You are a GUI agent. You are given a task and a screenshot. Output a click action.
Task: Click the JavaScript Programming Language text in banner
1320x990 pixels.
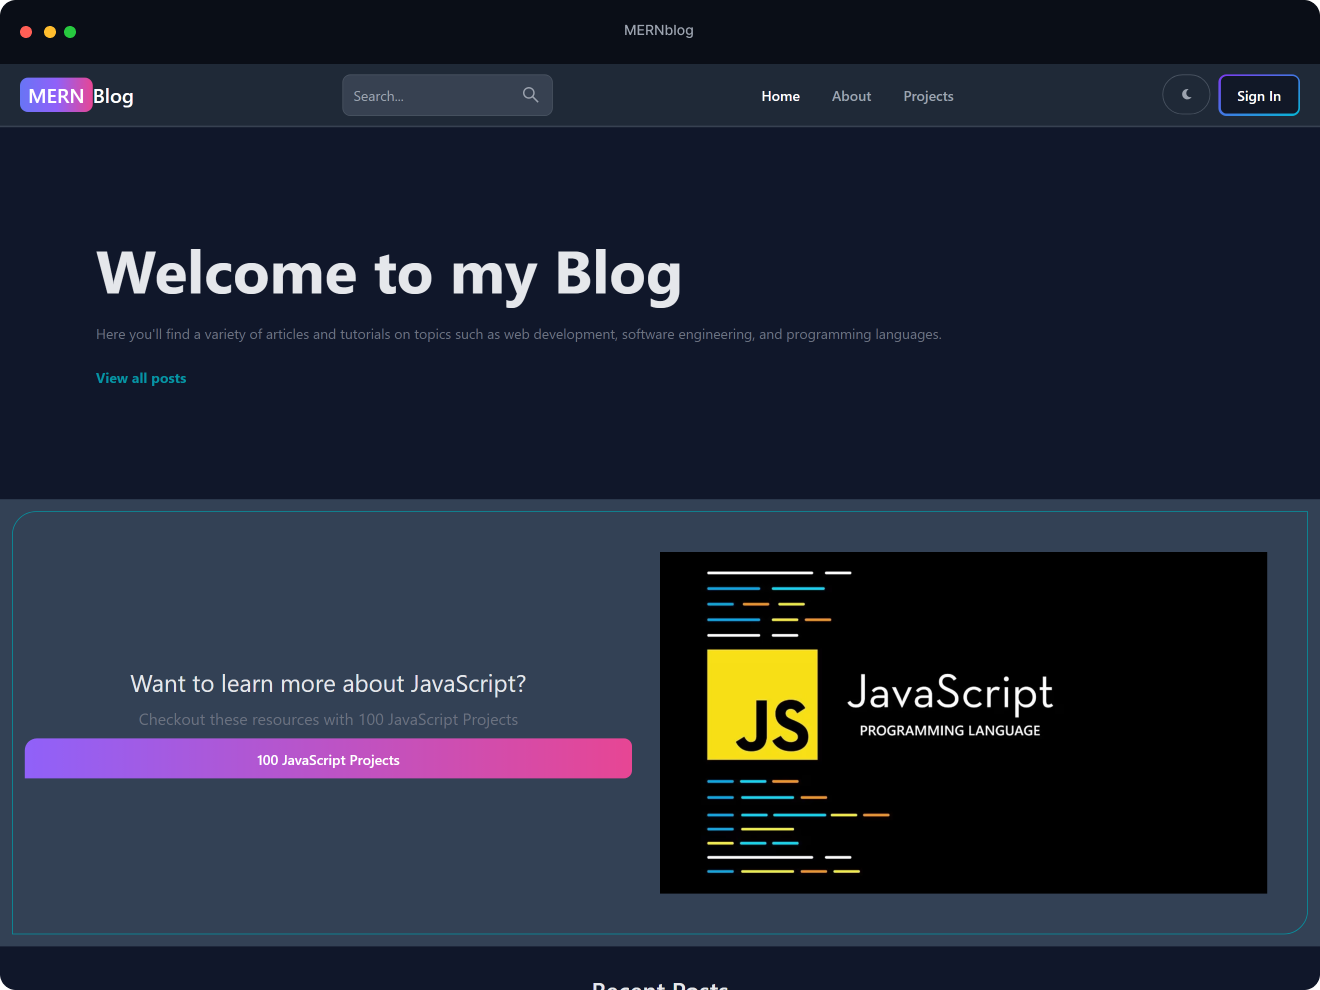950,706
